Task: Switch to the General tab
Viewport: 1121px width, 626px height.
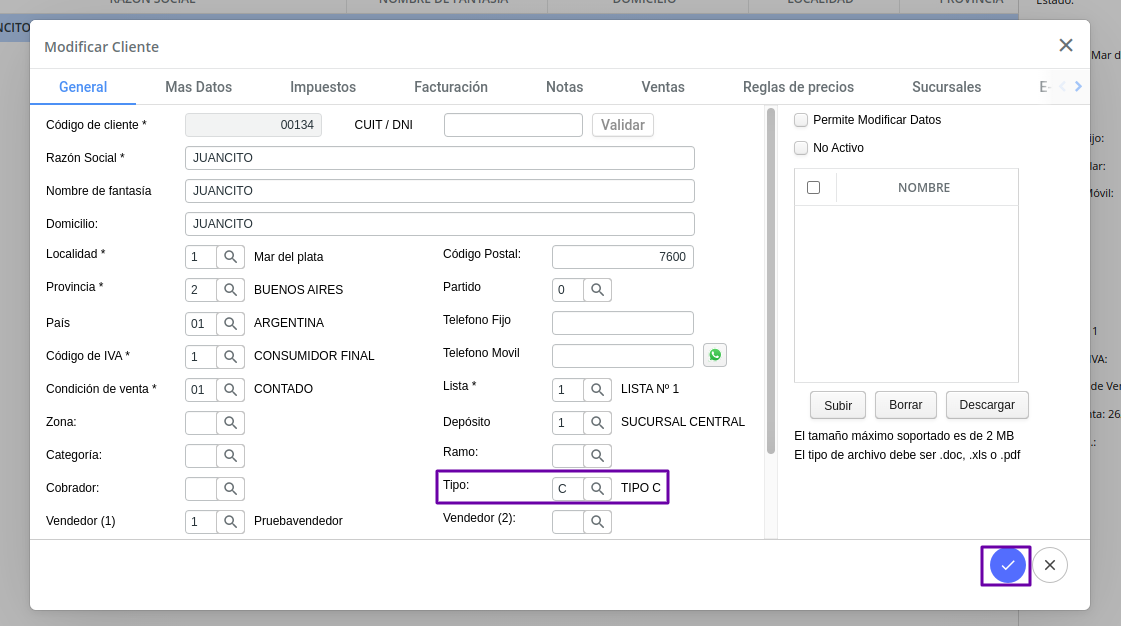Action: (83, 86)
